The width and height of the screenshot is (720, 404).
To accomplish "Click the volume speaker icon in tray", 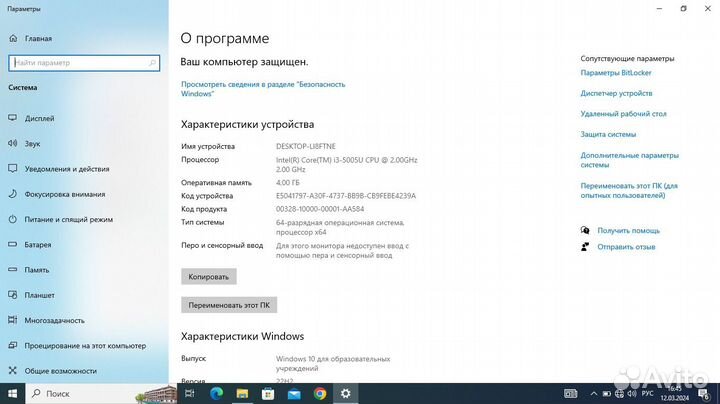I will click(x=632, y=394).
